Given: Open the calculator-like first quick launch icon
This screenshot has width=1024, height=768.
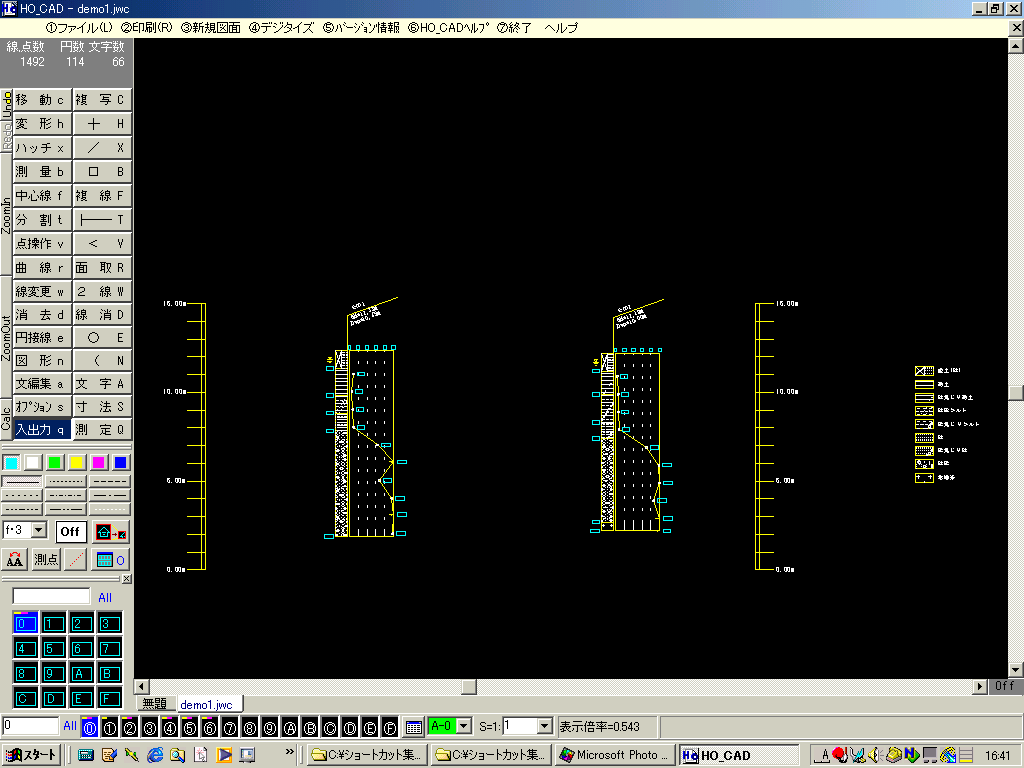Looking at the screenshot, I should [x=86, y=755].
